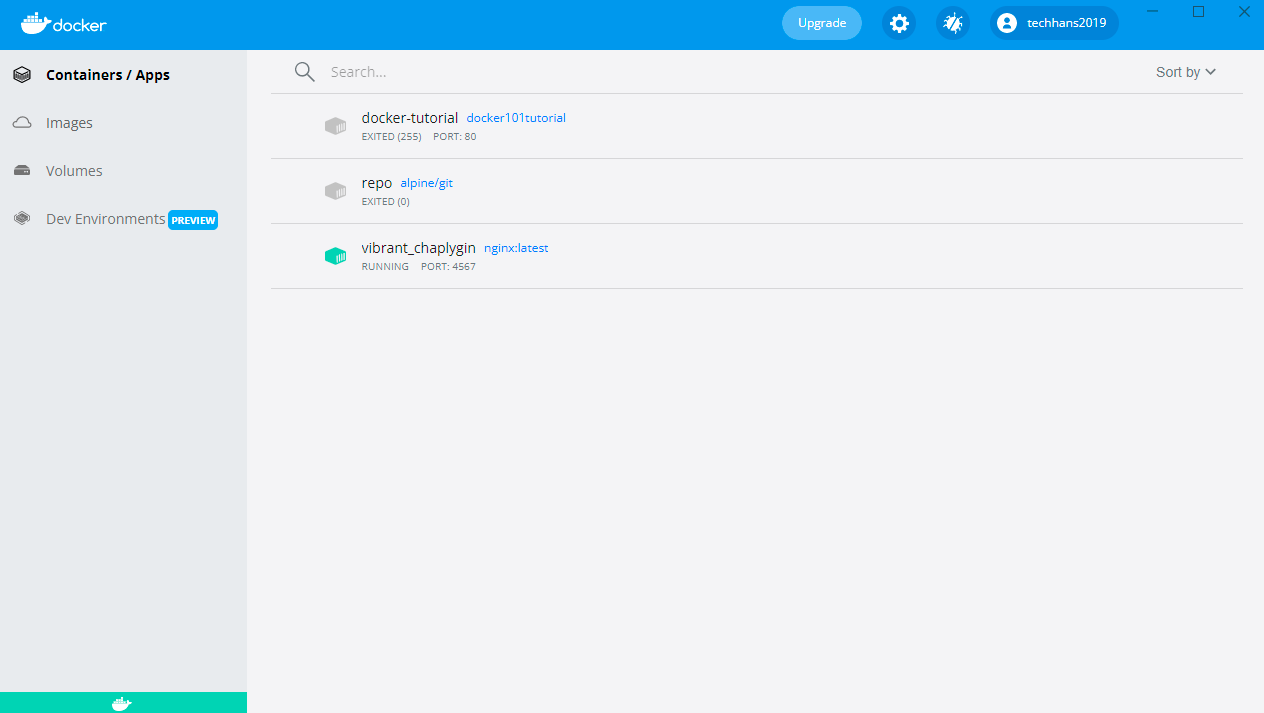The image size is (1264, 713).
Task: Click the Docker whale status icon at bottom
Action: click(x=122, y=703)
